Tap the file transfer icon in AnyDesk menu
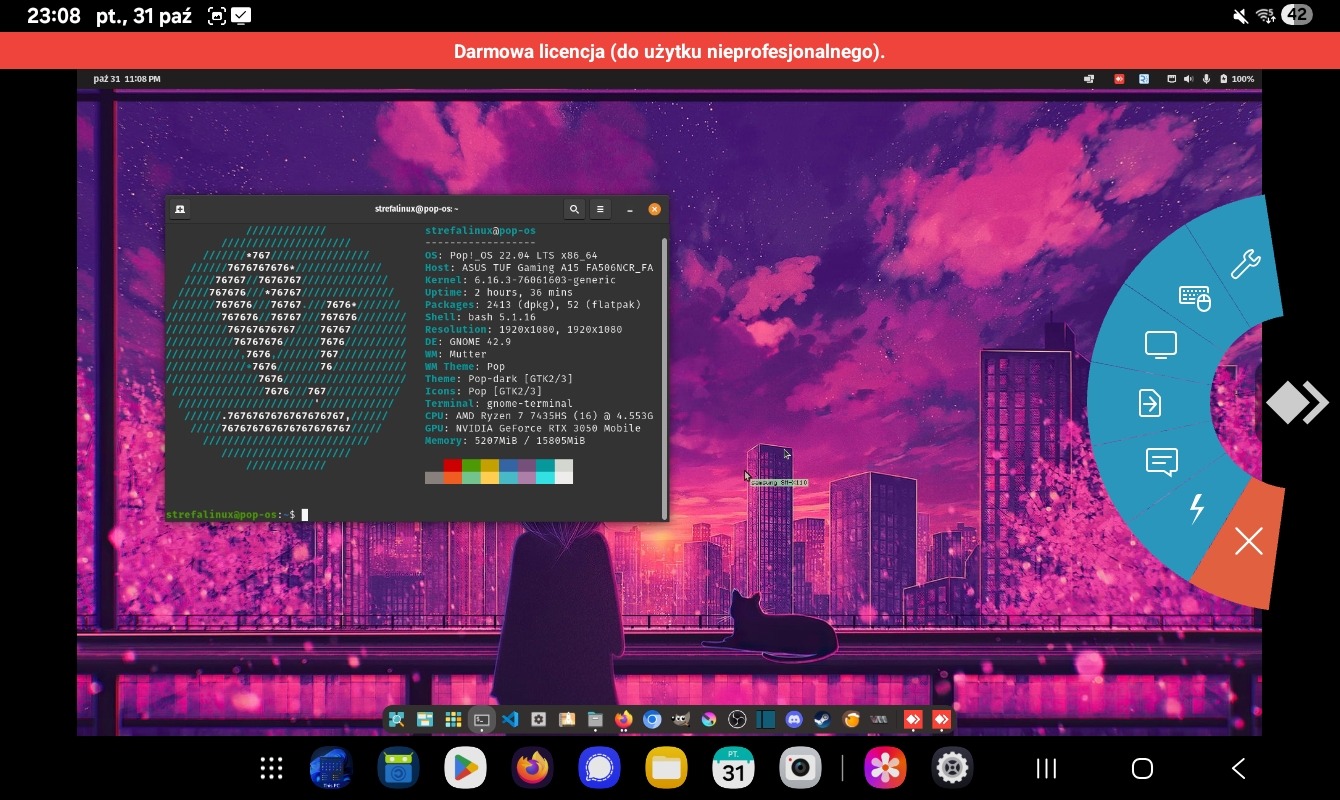Screen dimensions: 1340x800 [1150, 403]
